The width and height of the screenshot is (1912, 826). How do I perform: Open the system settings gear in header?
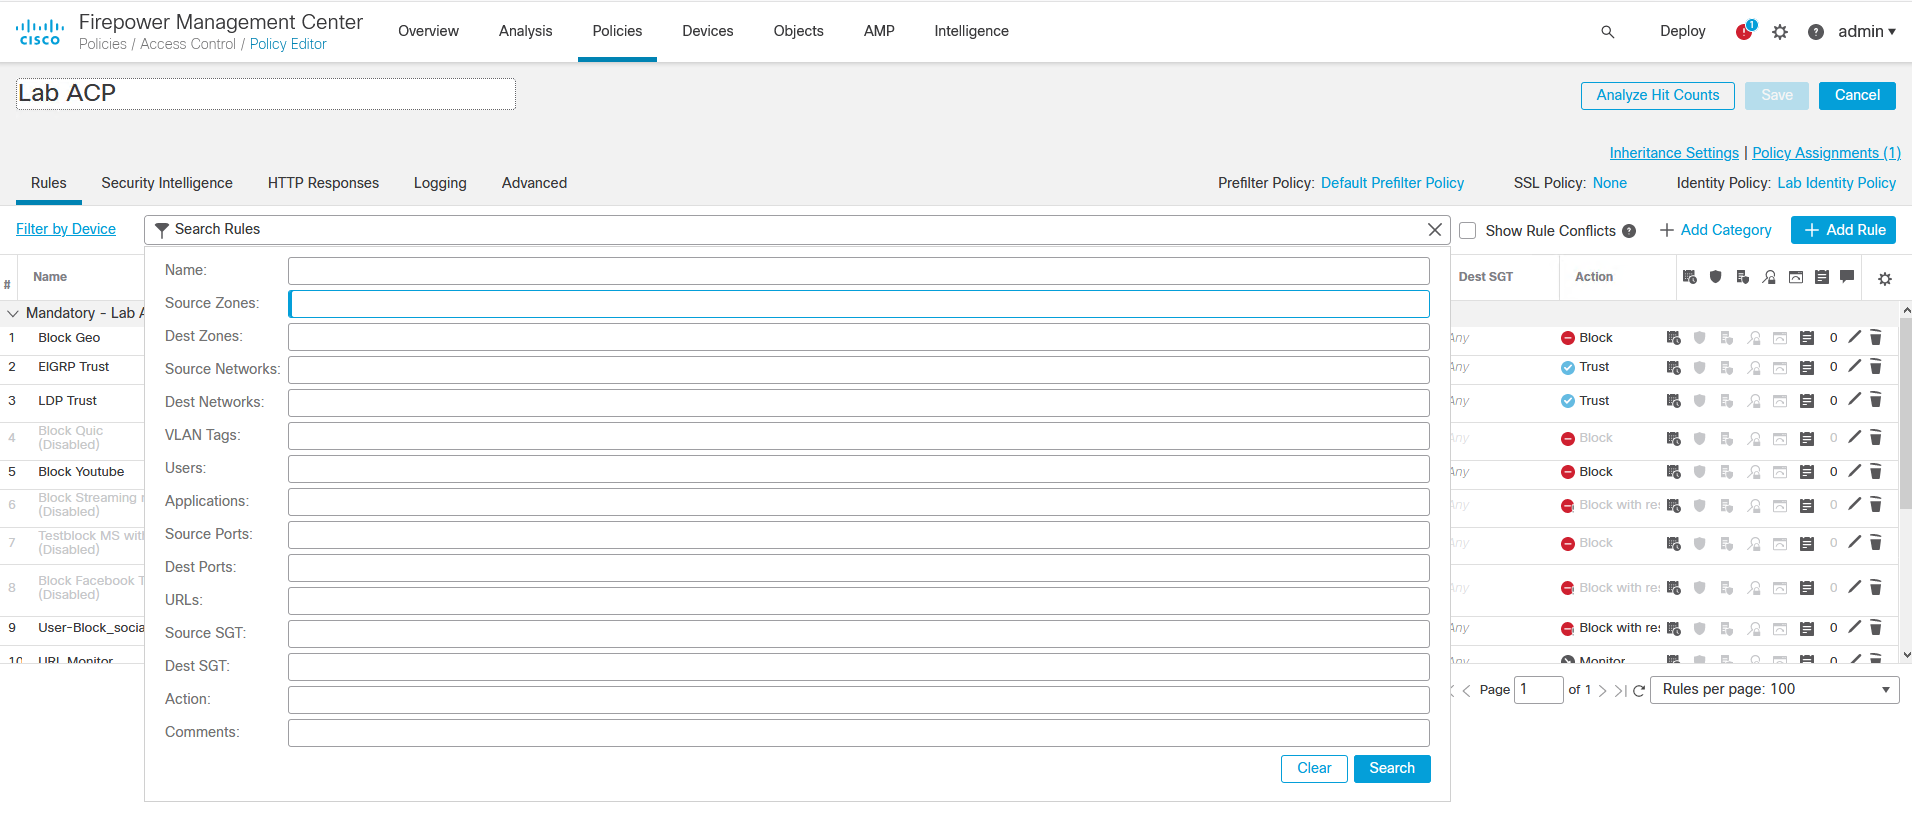point(1780,32)
